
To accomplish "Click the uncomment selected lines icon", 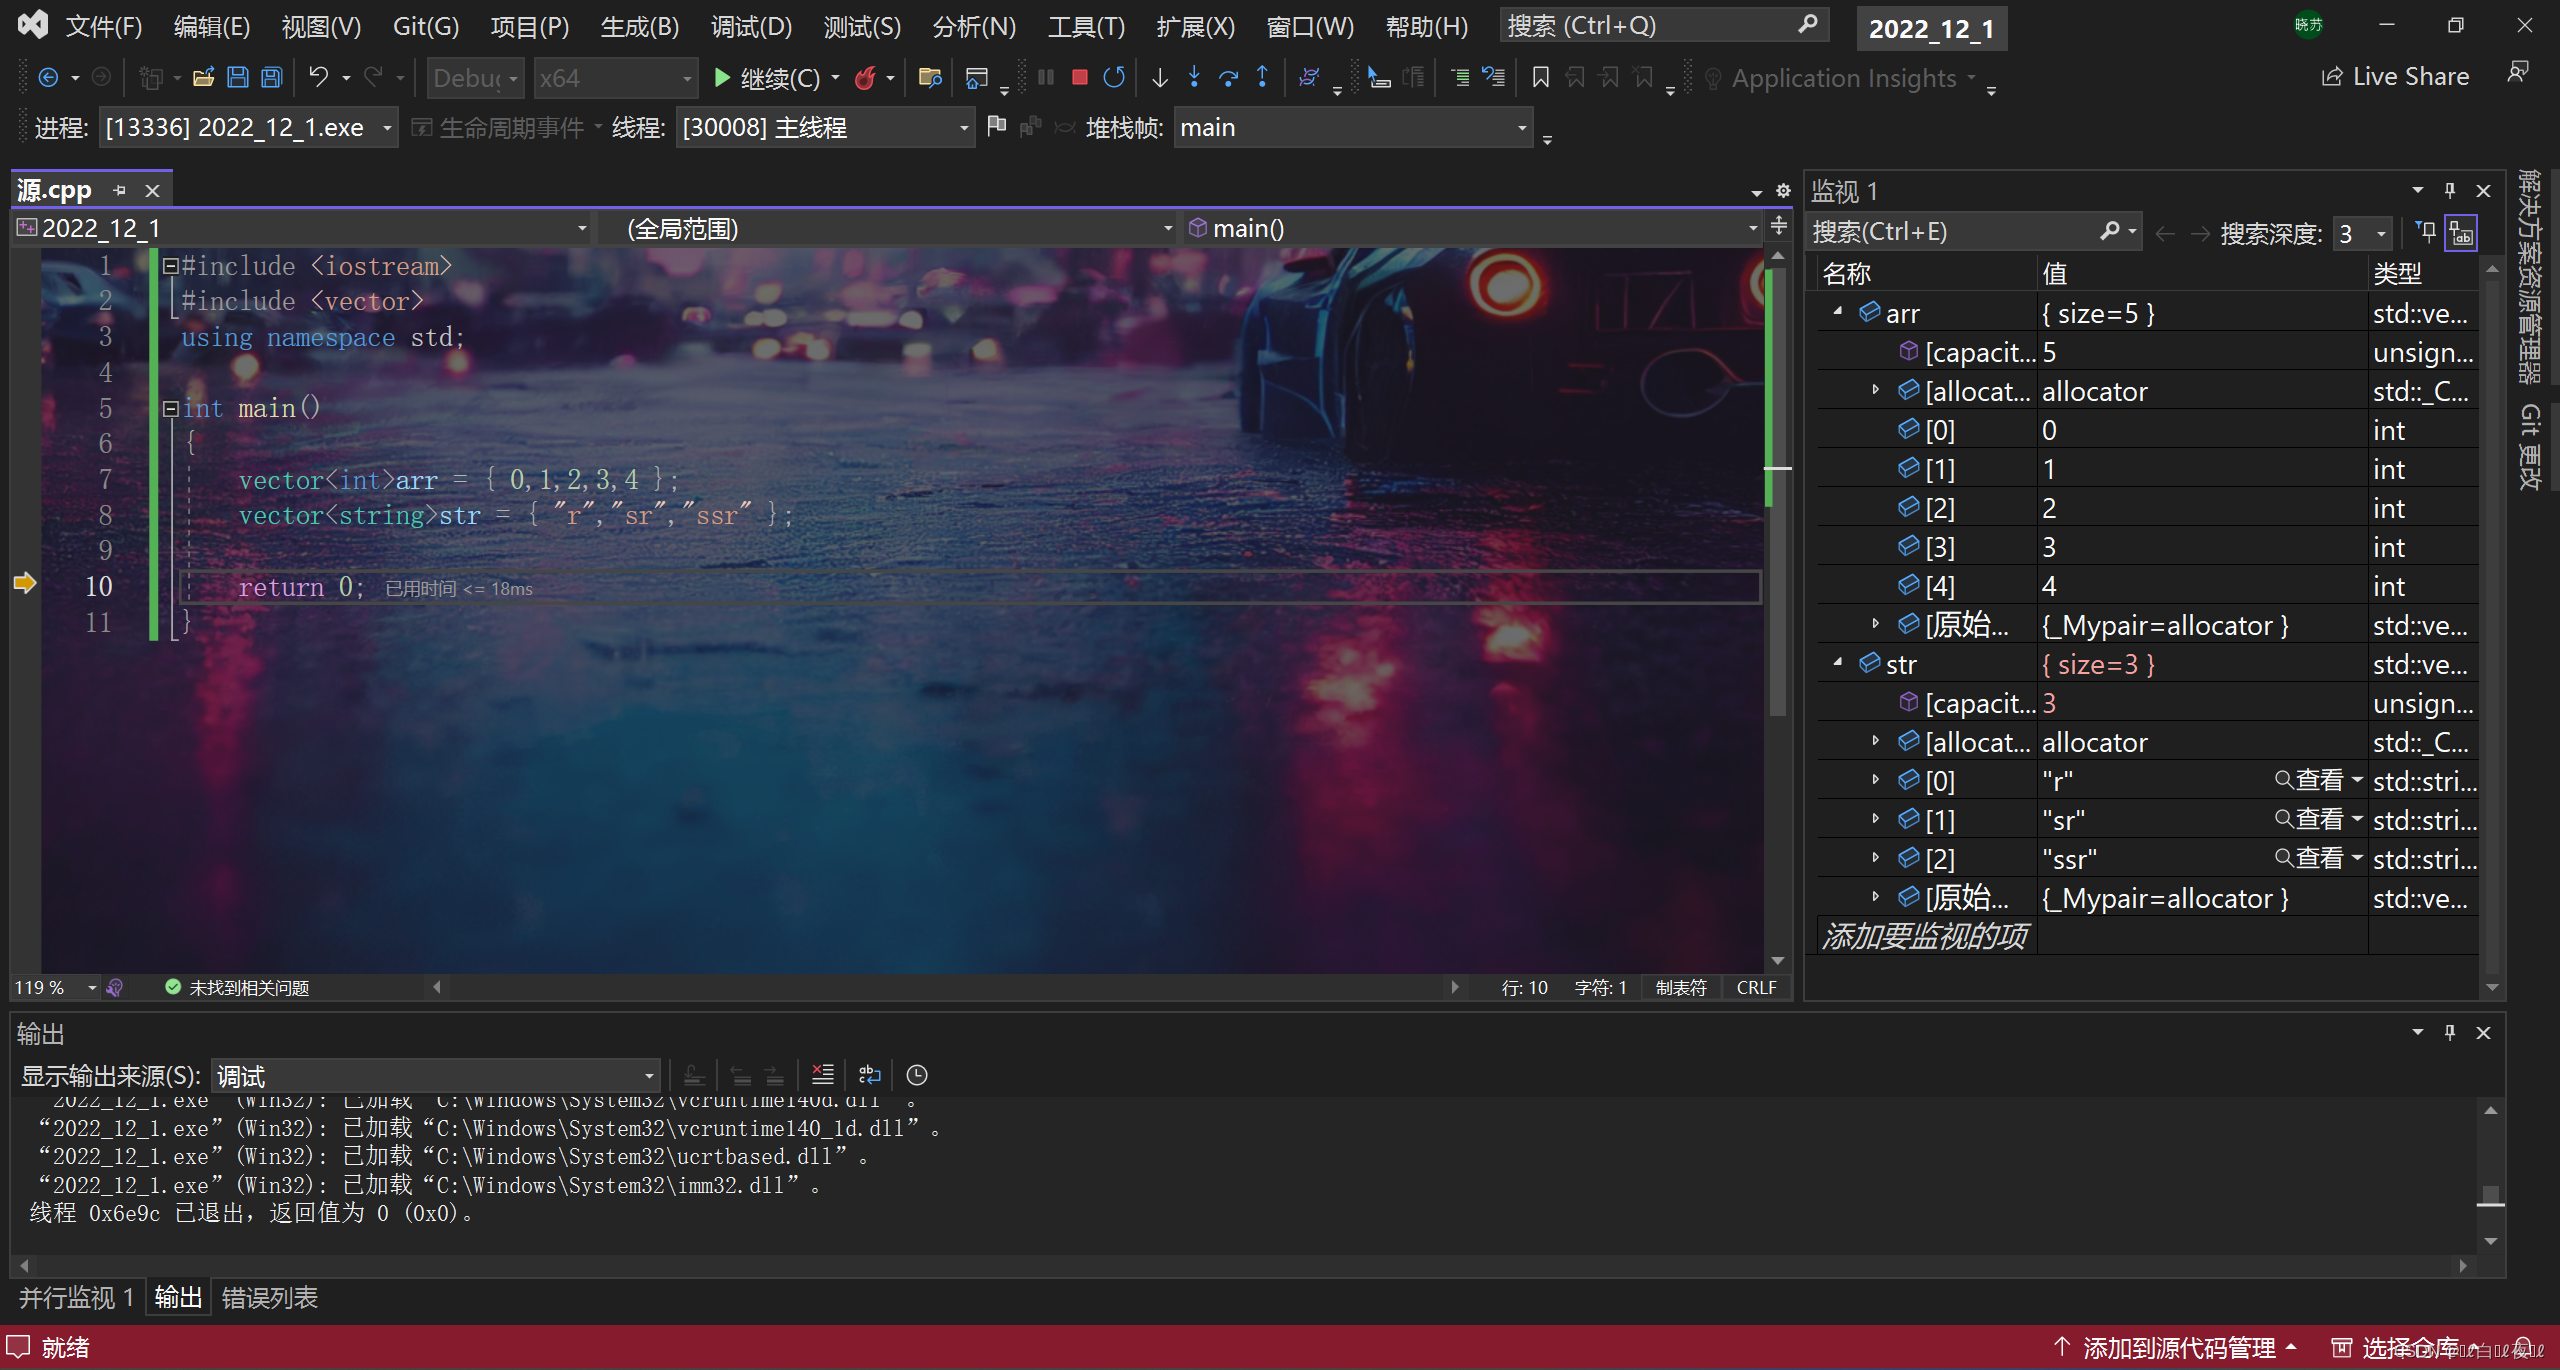I will [1493, 77].
